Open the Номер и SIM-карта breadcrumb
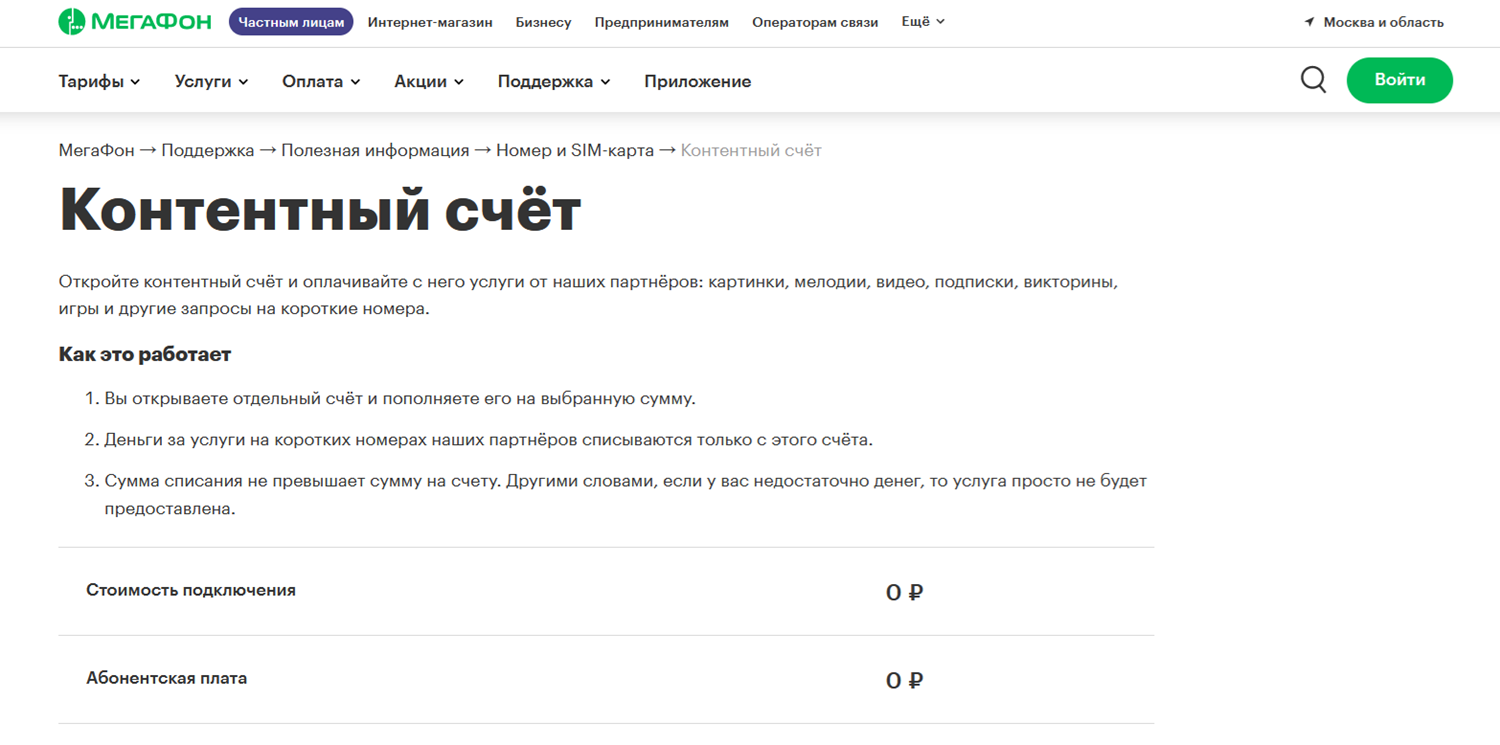This screenshot has height=745, width=1500. tap(575, 150)
